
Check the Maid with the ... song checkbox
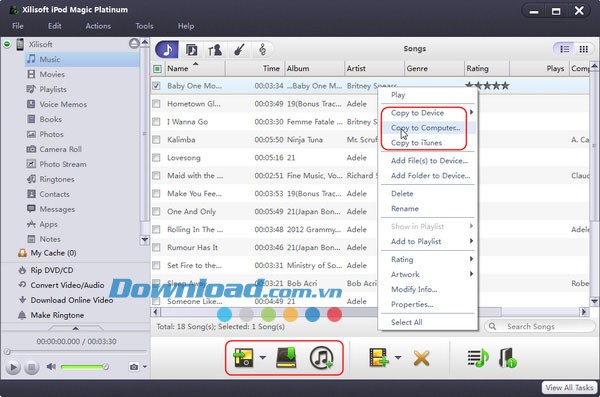pyautogui.click(x=156, y=176)
